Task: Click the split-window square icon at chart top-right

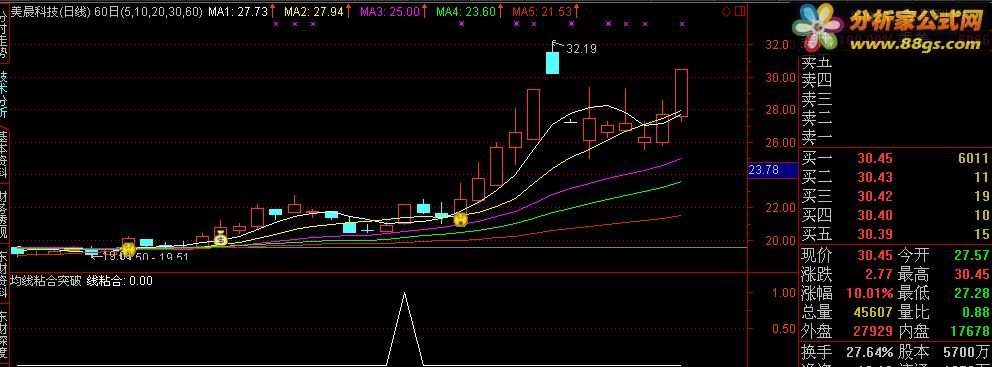Action: (740, 11)
